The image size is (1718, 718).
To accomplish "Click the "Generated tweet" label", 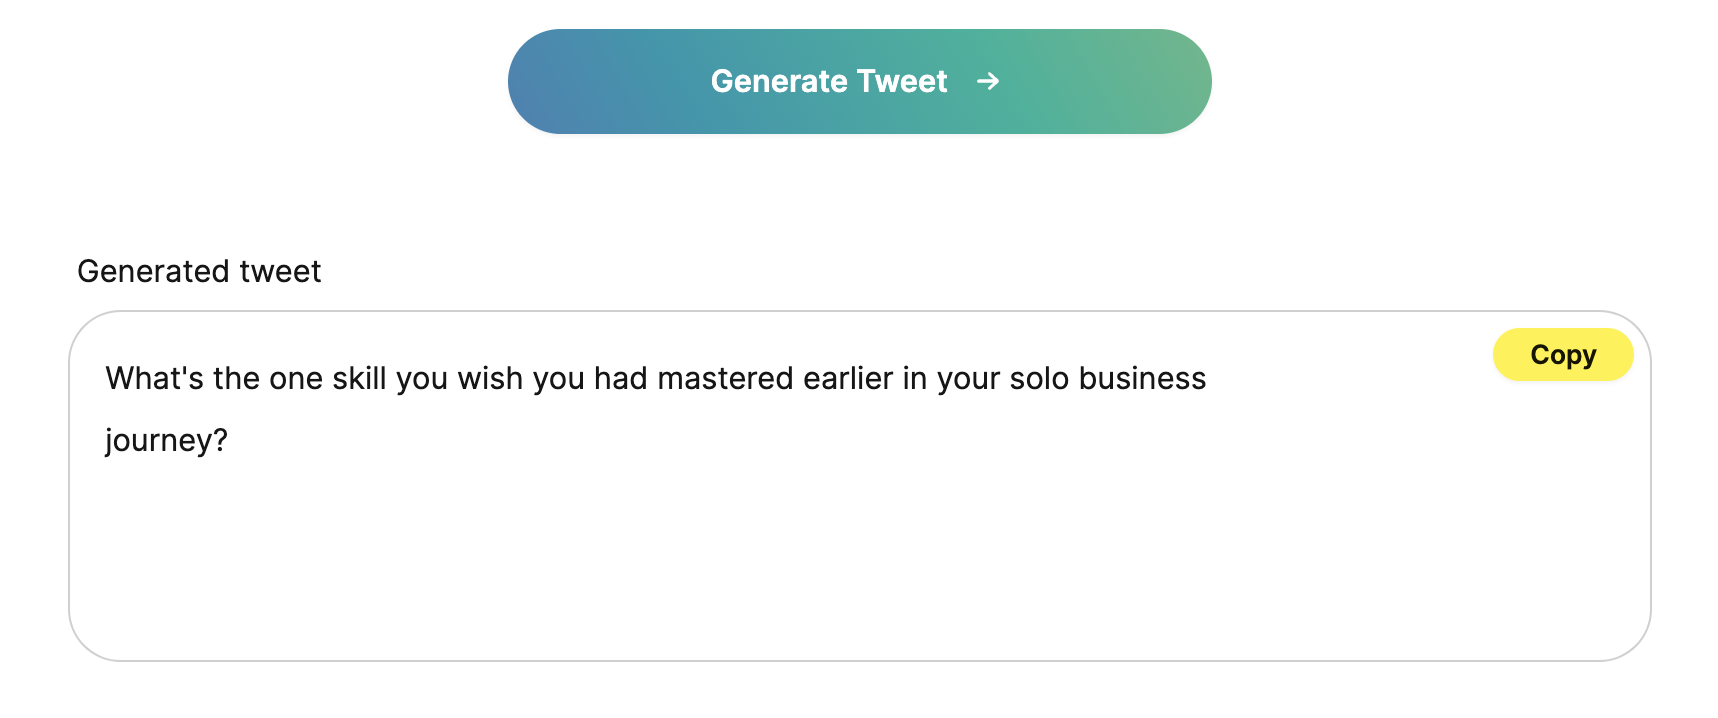I will point(199,272).
